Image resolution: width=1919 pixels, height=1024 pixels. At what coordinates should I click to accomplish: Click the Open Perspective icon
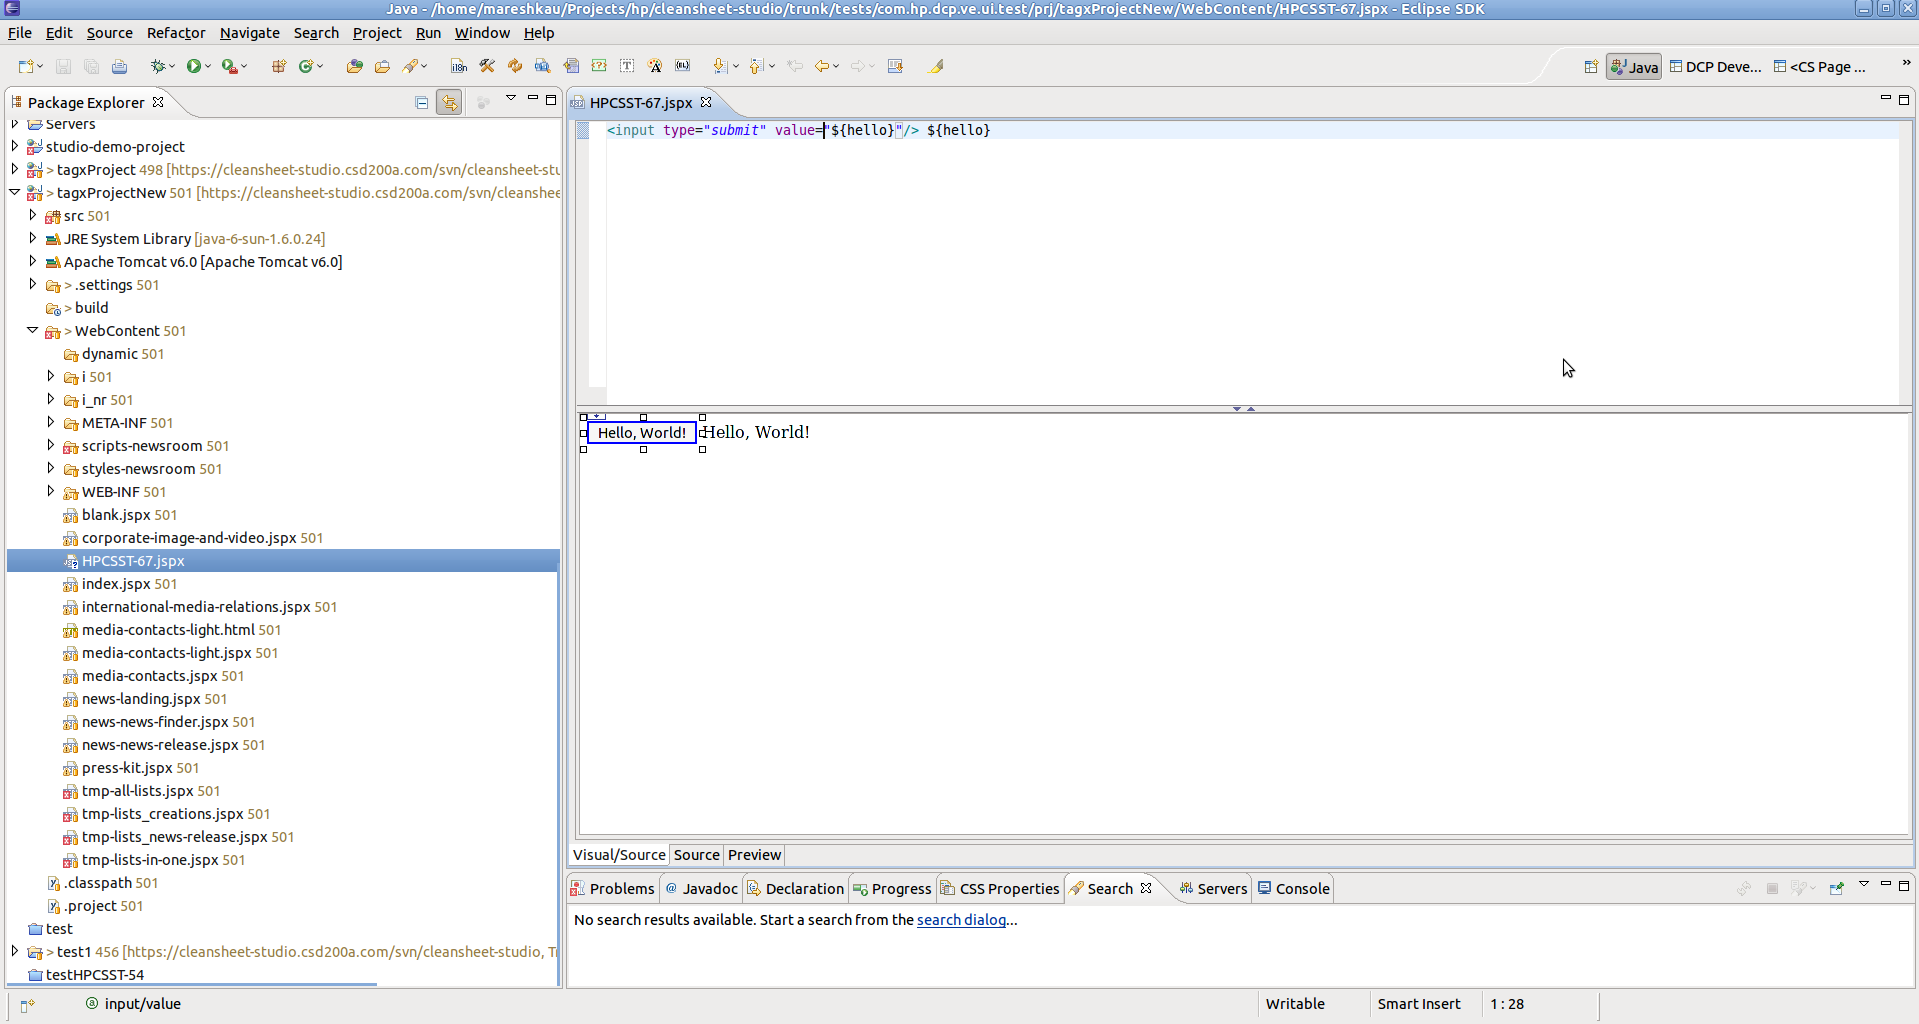coord(1590,67)
